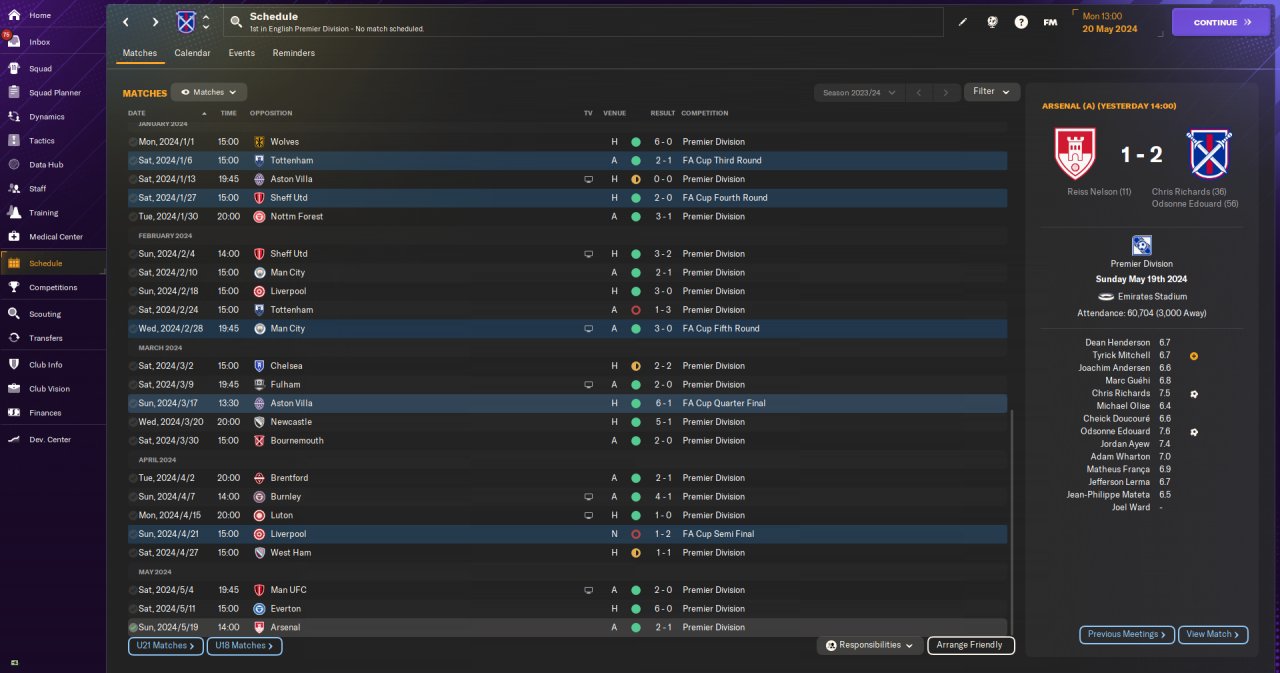Select the Liverpool FA Cup Semi Final row
The height and width of the screenshot is (673, 1280).
568,534
